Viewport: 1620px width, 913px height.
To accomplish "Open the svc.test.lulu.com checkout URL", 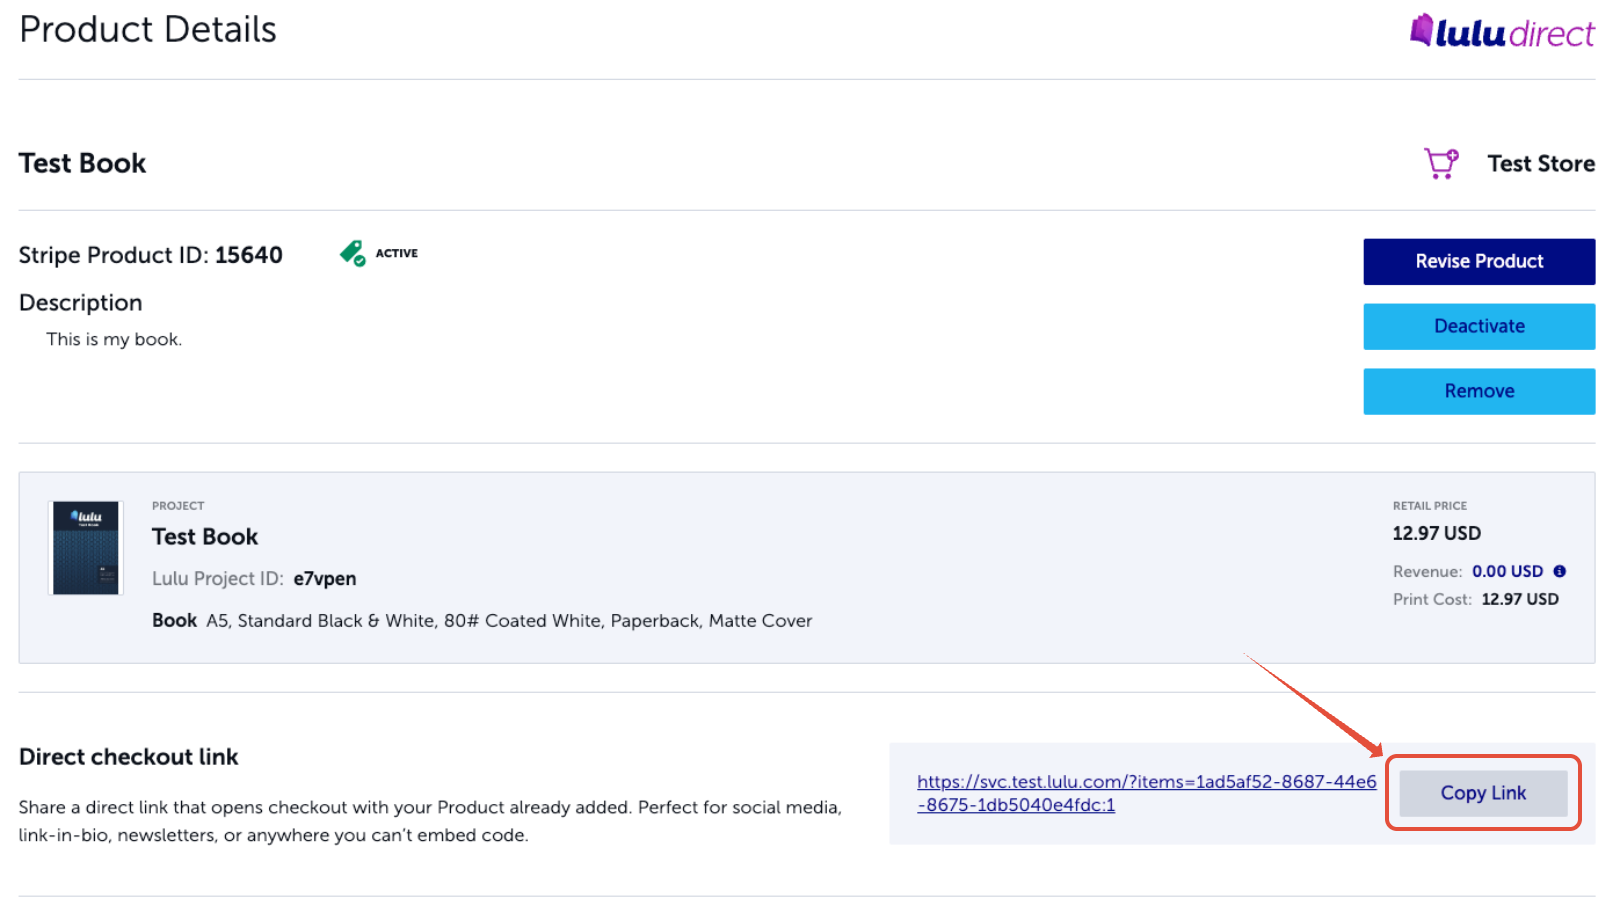I will coord(1146,793).
